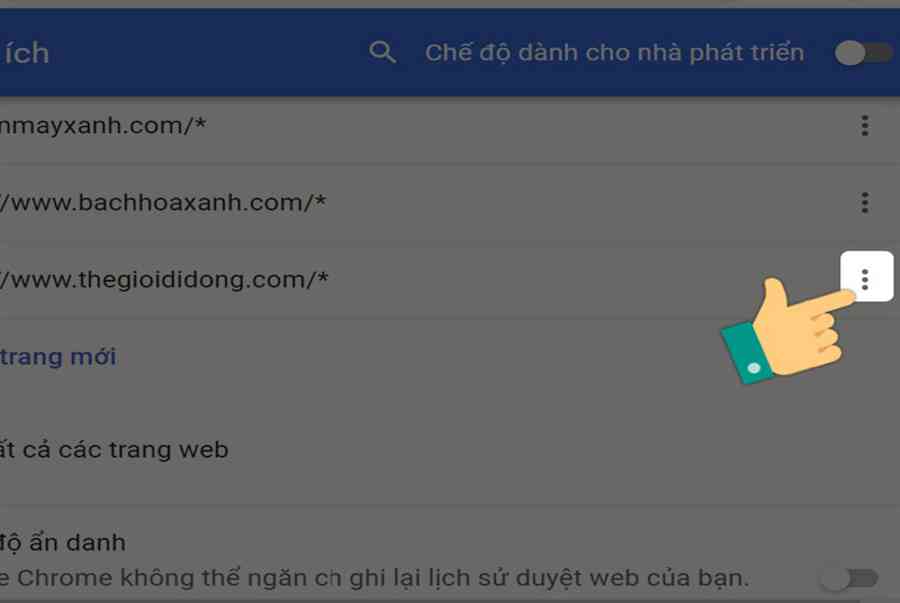Open the three-dot menu for bachhoaxanh.com

[x=864, y=203]
